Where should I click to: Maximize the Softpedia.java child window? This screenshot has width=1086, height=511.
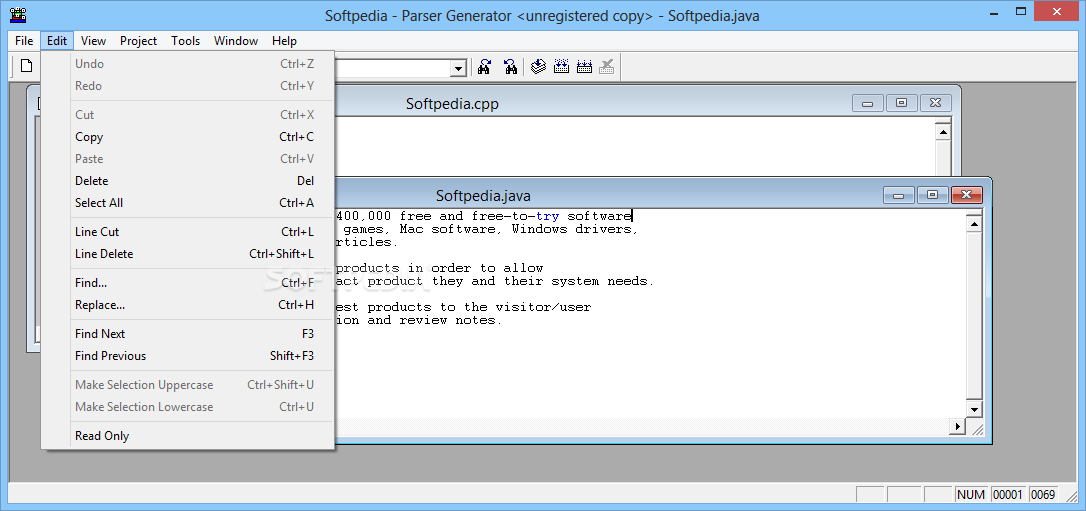coord(932,195)
